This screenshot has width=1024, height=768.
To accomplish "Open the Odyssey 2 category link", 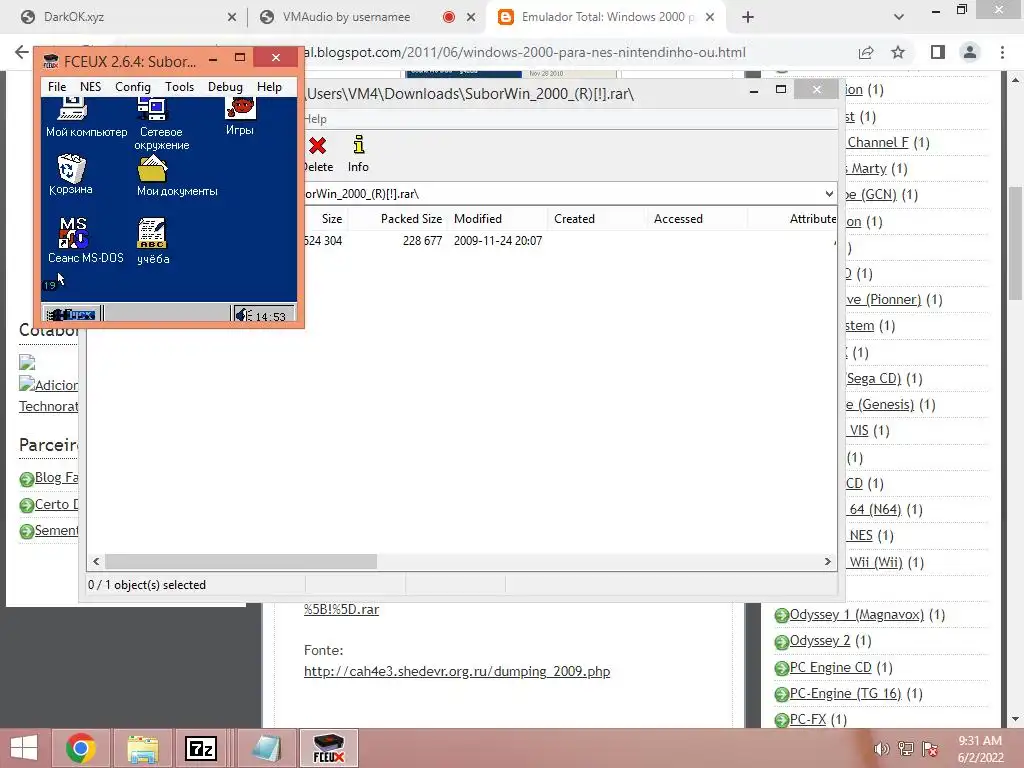I will click(820, 641).
